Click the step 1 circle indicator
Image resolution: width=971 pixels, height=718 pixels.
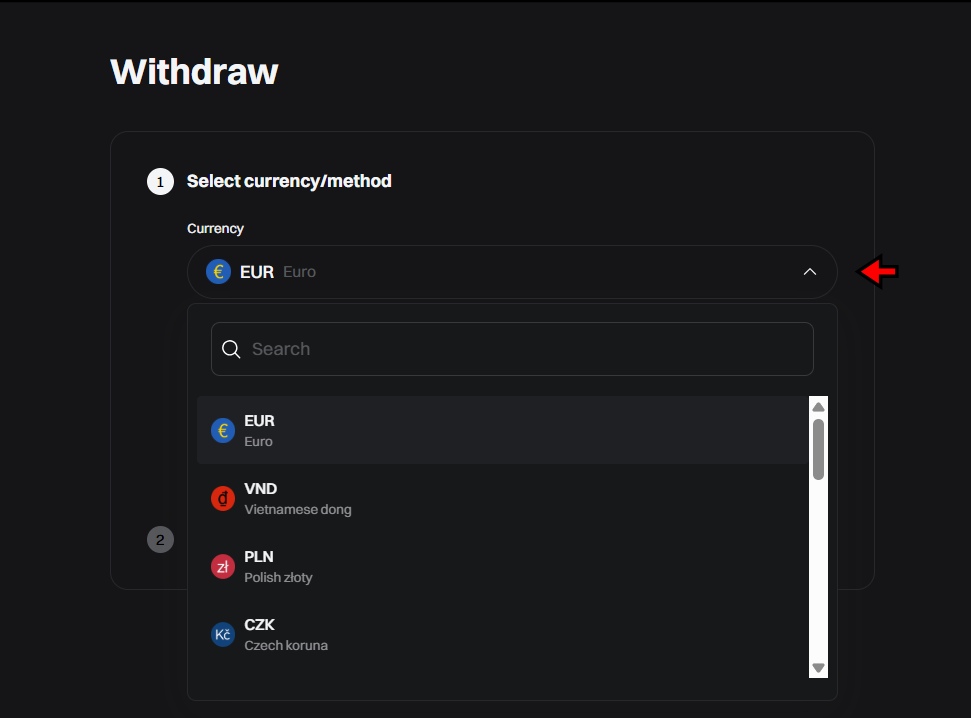160,182
